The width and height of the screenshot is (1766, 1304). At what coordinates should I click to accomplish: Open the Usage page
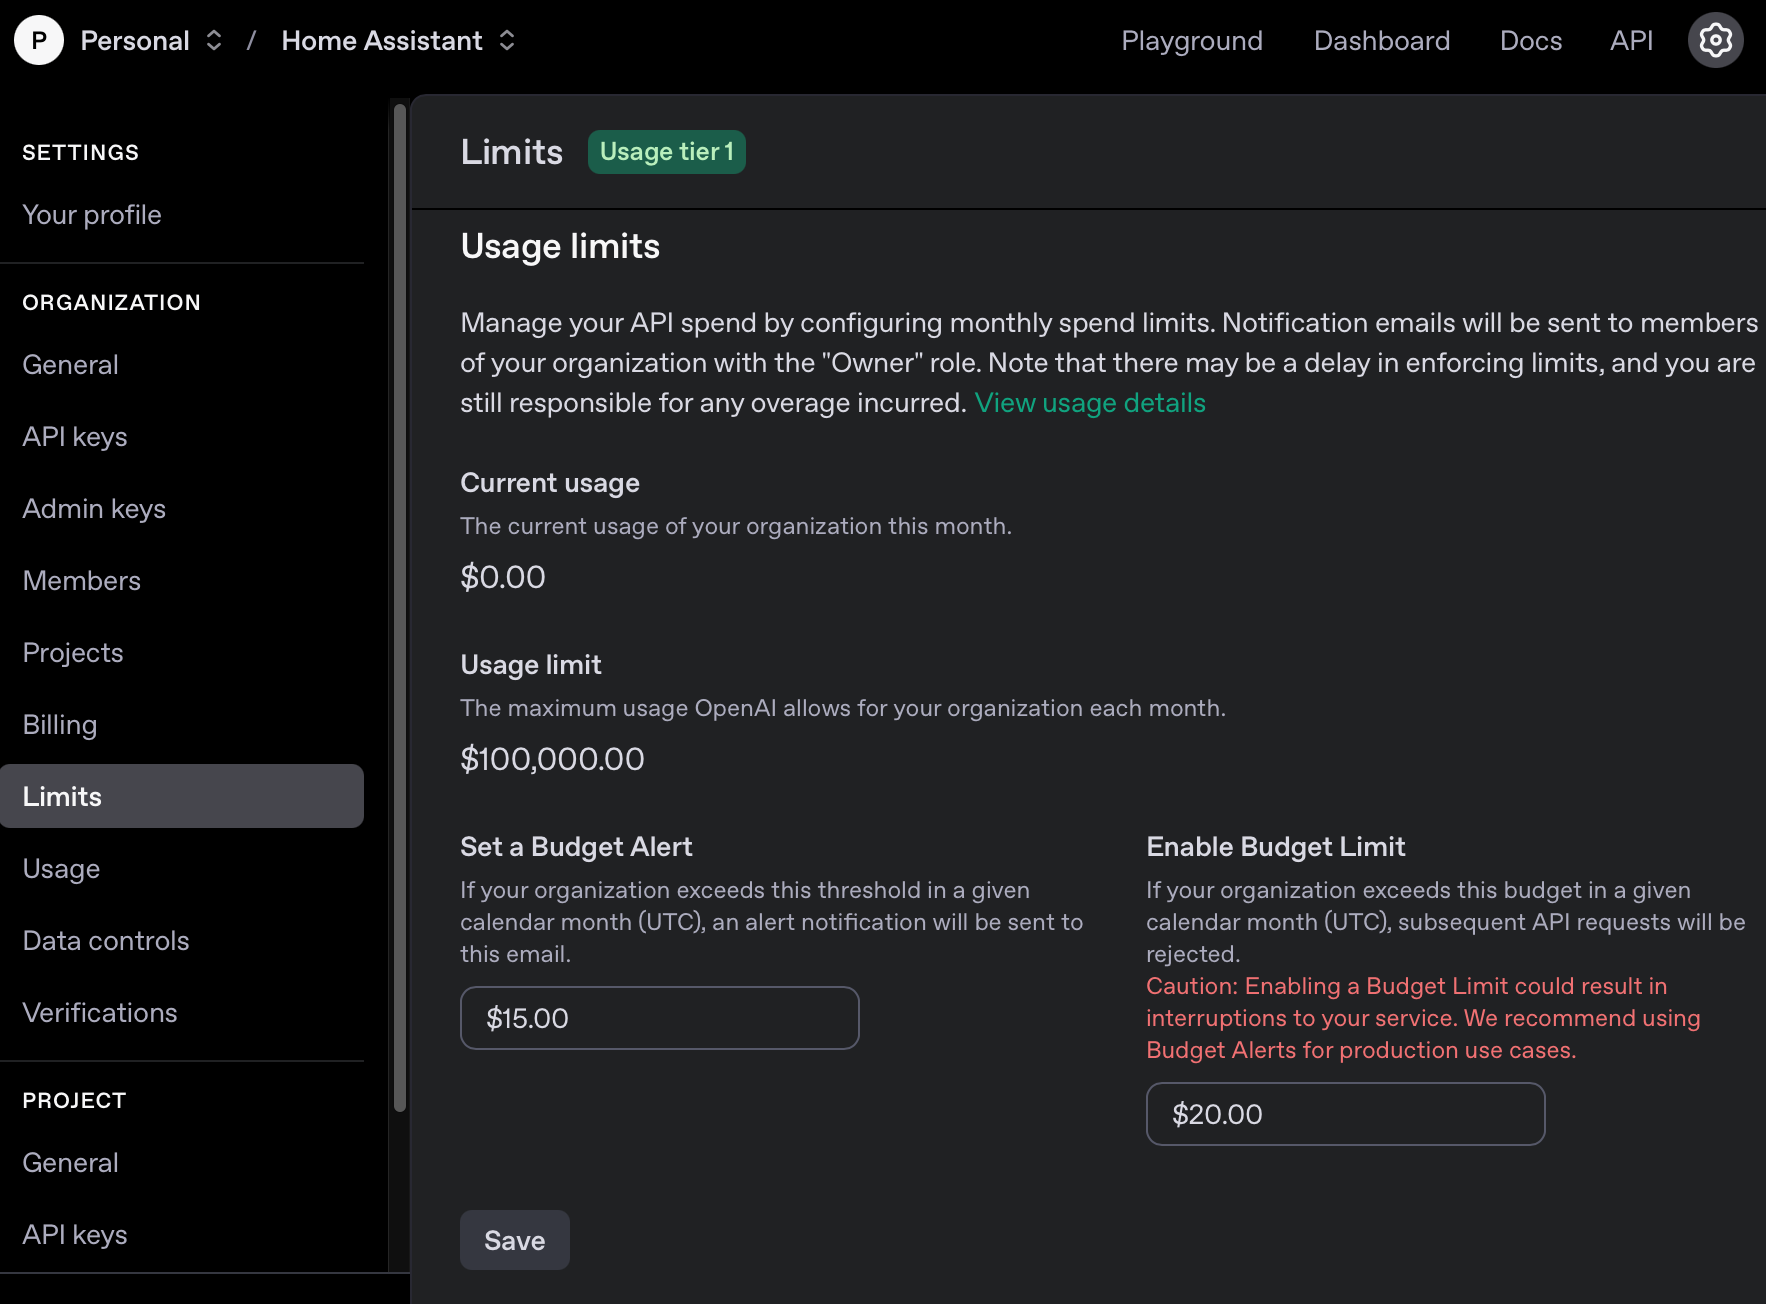pyautogui.click(x=61, y=868)
